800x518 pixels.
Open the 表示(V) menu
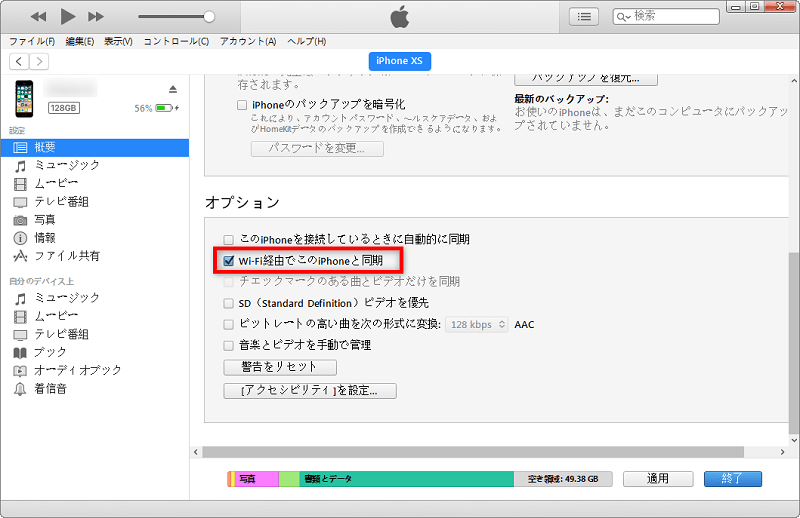(x=118, y=41)
